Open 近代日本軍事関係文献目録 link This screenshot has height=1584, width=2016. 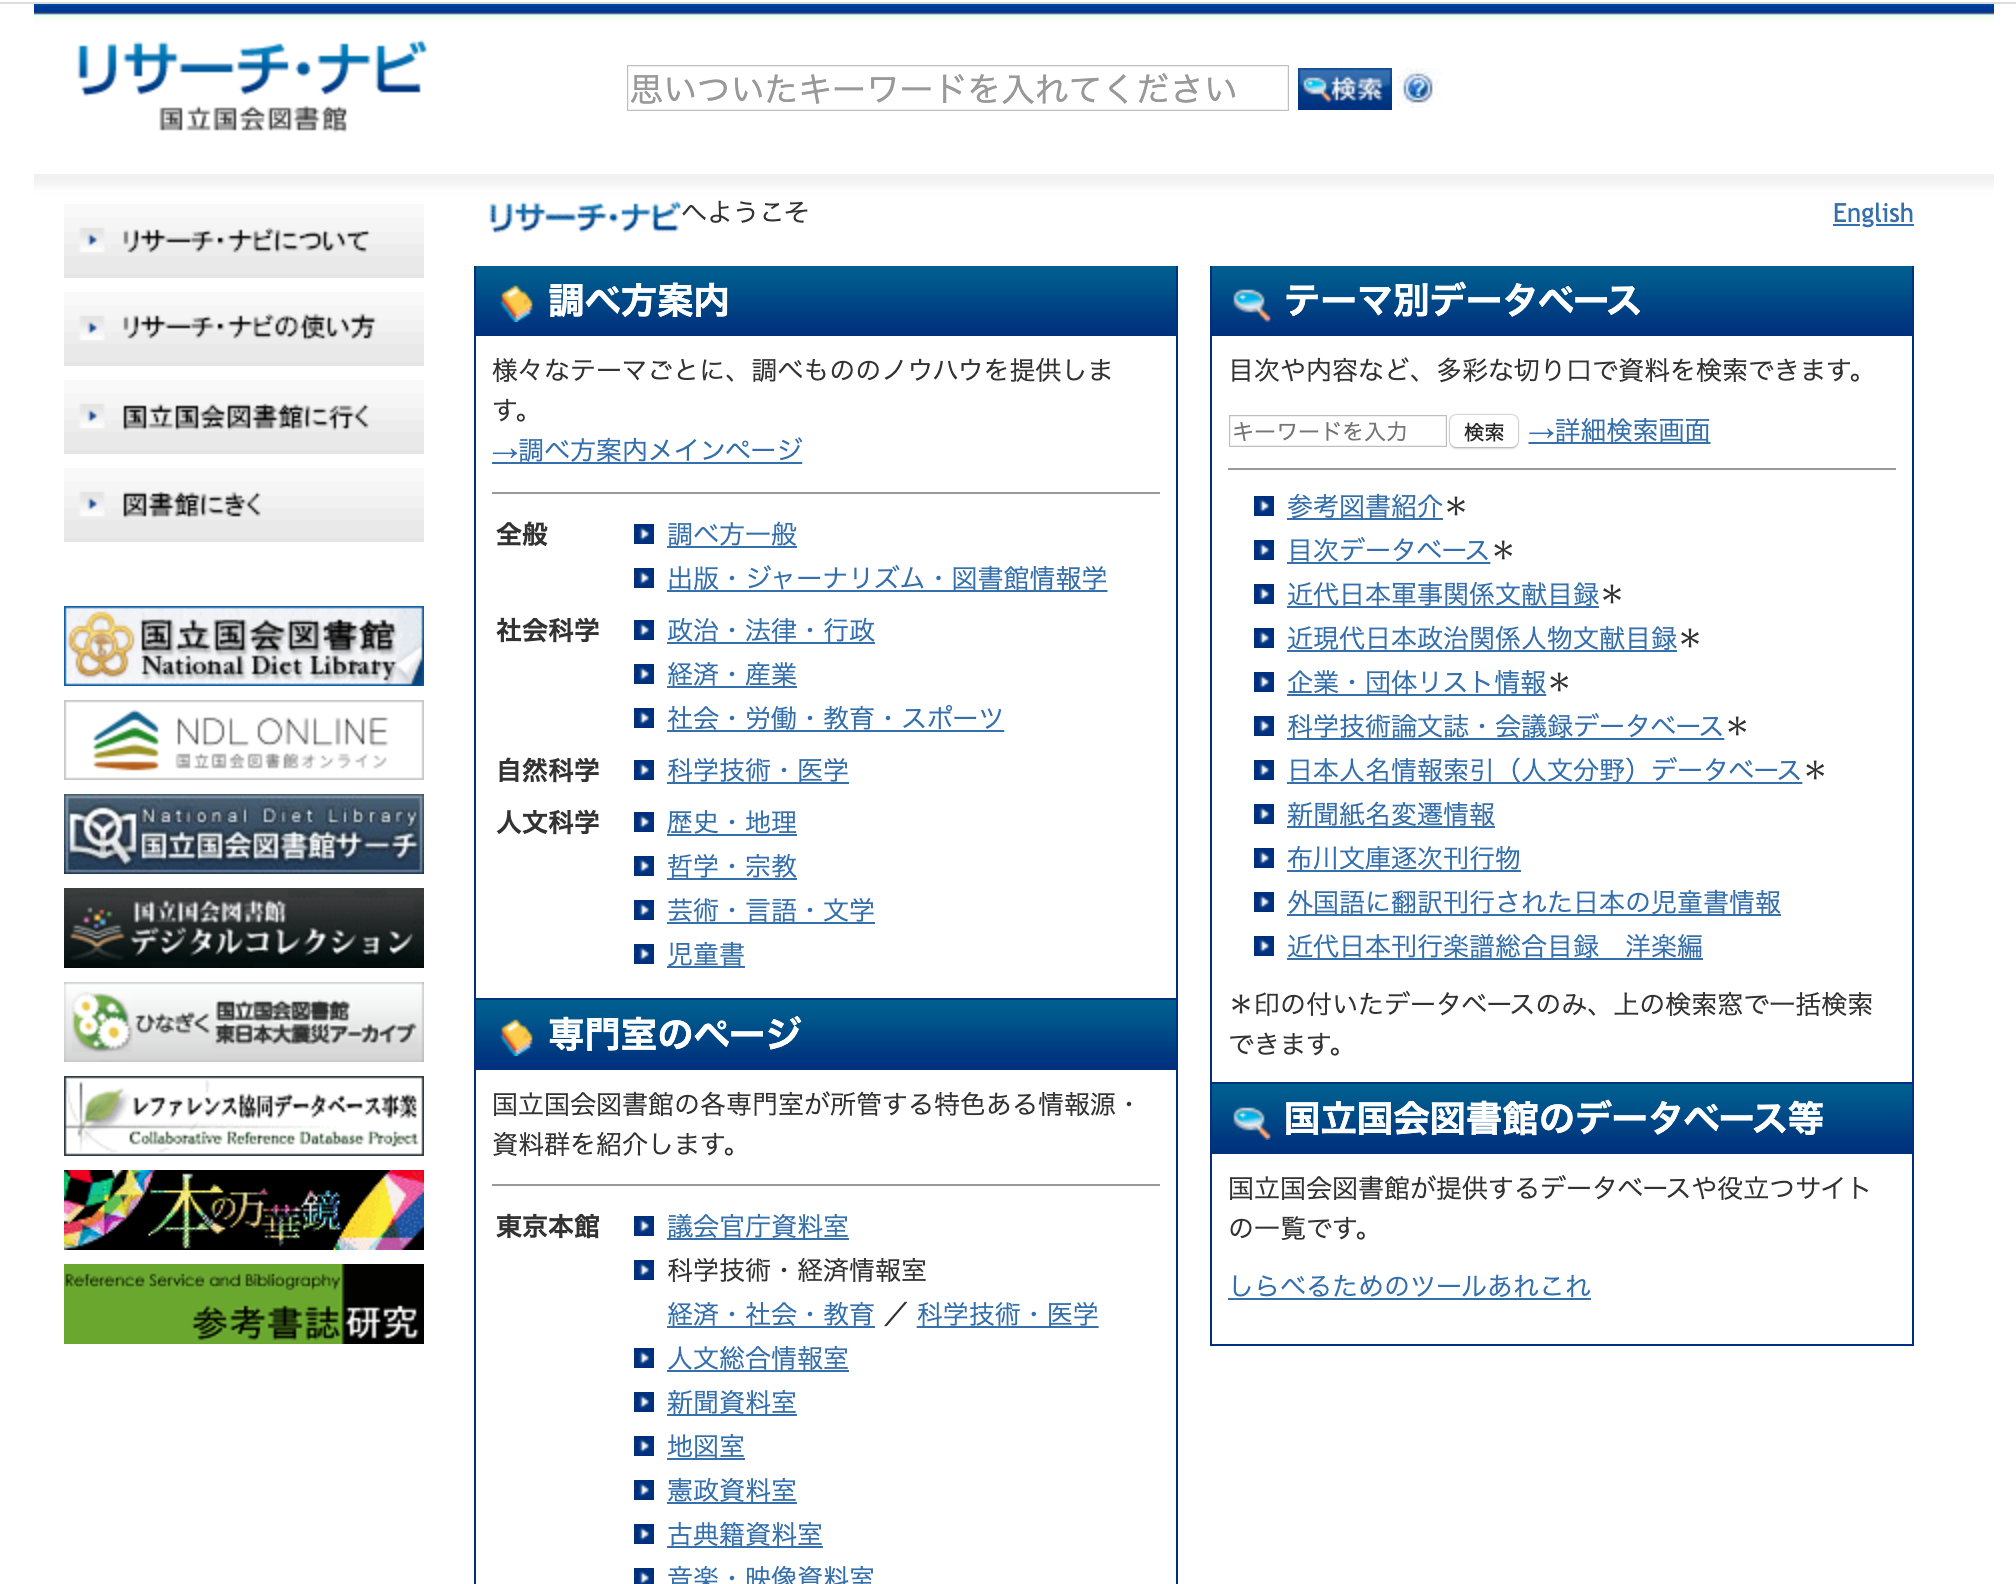click(1443, 595)
